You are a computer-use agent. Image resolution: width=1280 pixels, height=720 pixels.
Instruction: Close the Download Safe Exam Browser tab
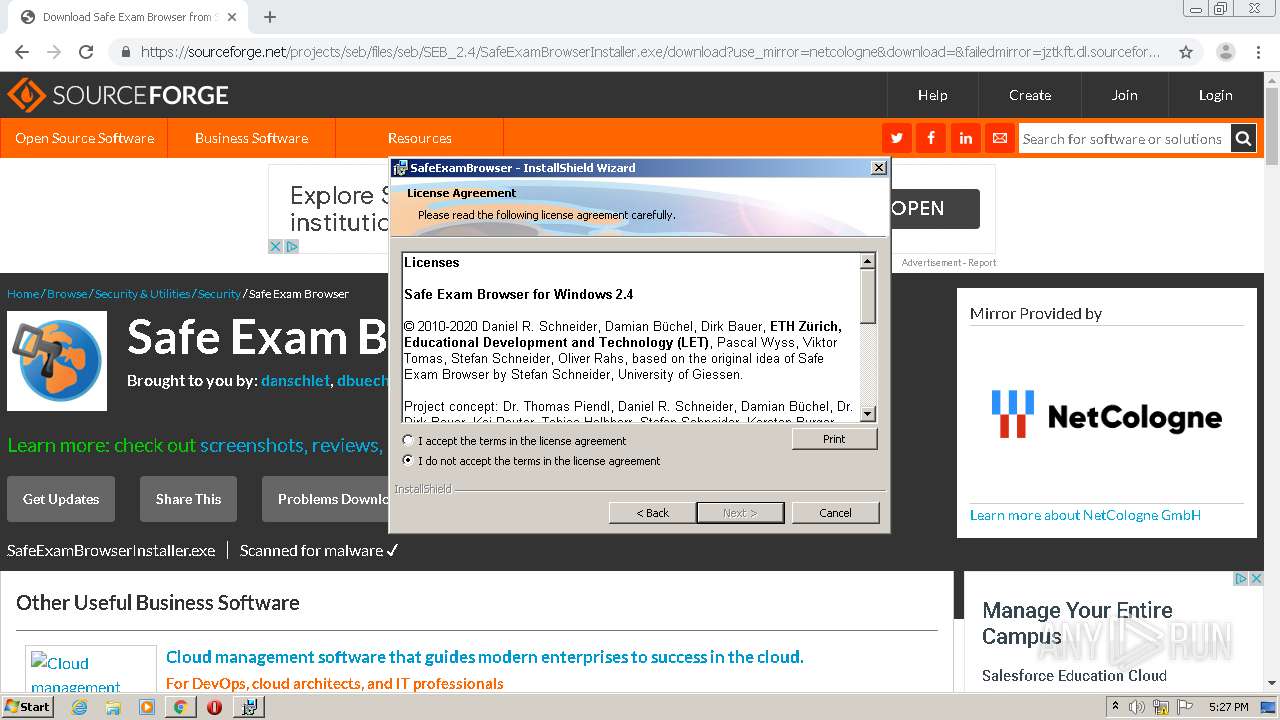point(232,17)
